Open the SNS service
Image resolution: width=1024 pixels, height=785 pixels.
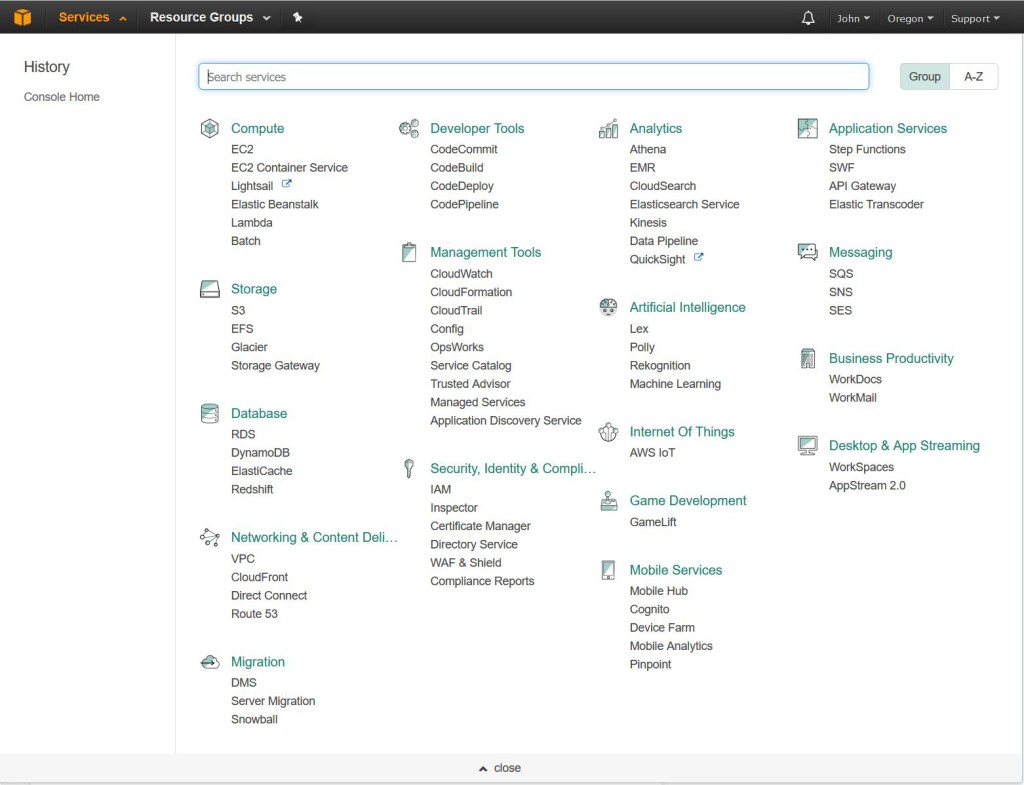[x=840, y=292]
